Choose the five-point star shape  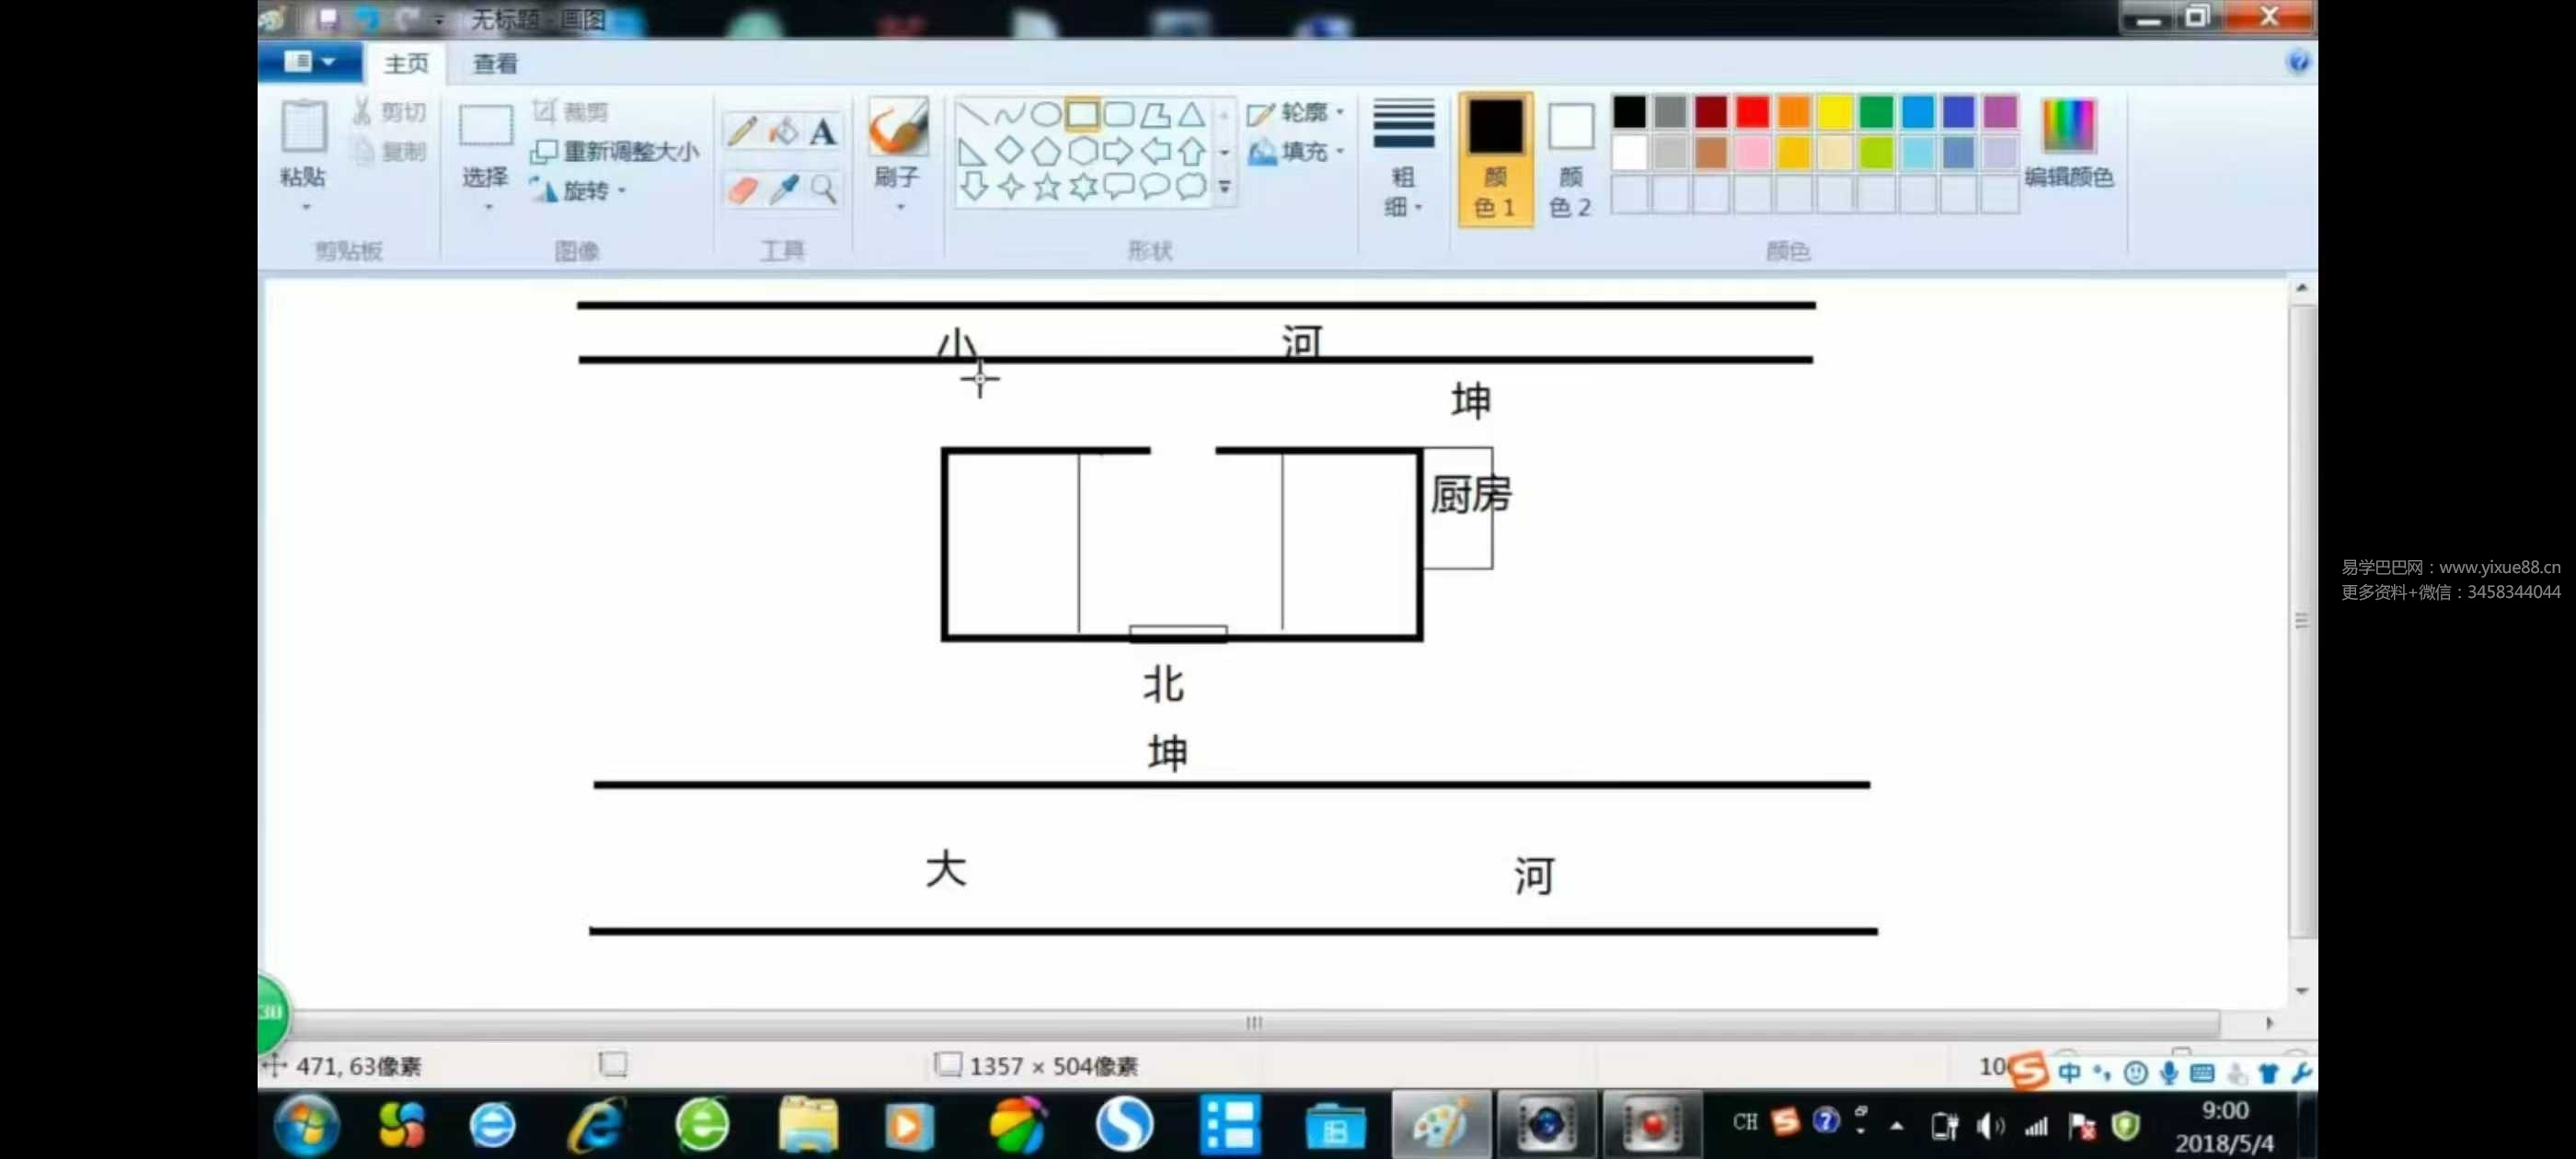click(1046, 187)
